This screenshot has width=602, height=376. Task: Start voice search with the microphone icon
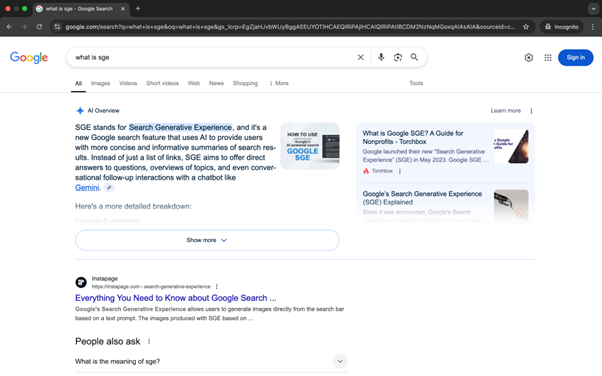tap(381, 57)
